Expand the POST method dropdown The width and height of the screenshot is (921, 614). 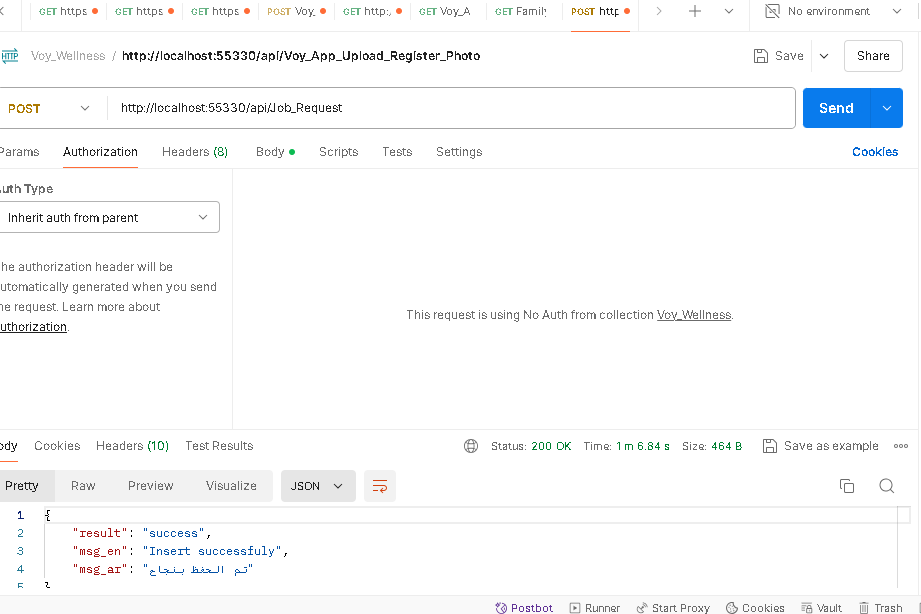[x=50, y=108]
